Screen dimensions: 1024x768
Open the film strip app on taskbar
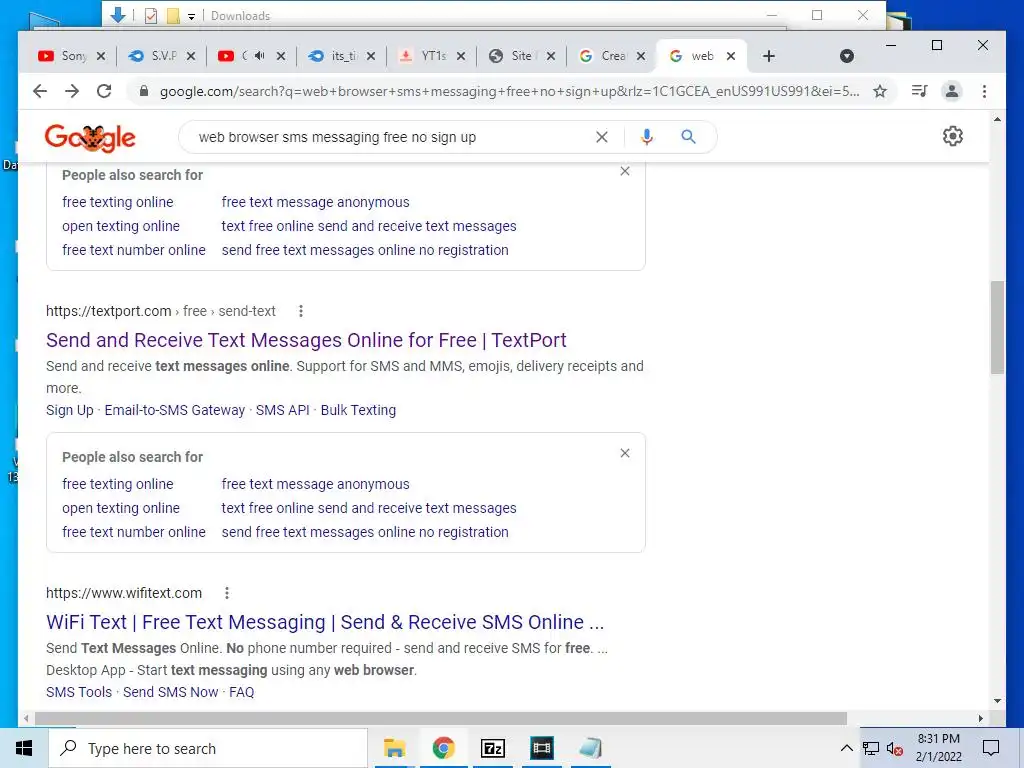tap(541, 748)
